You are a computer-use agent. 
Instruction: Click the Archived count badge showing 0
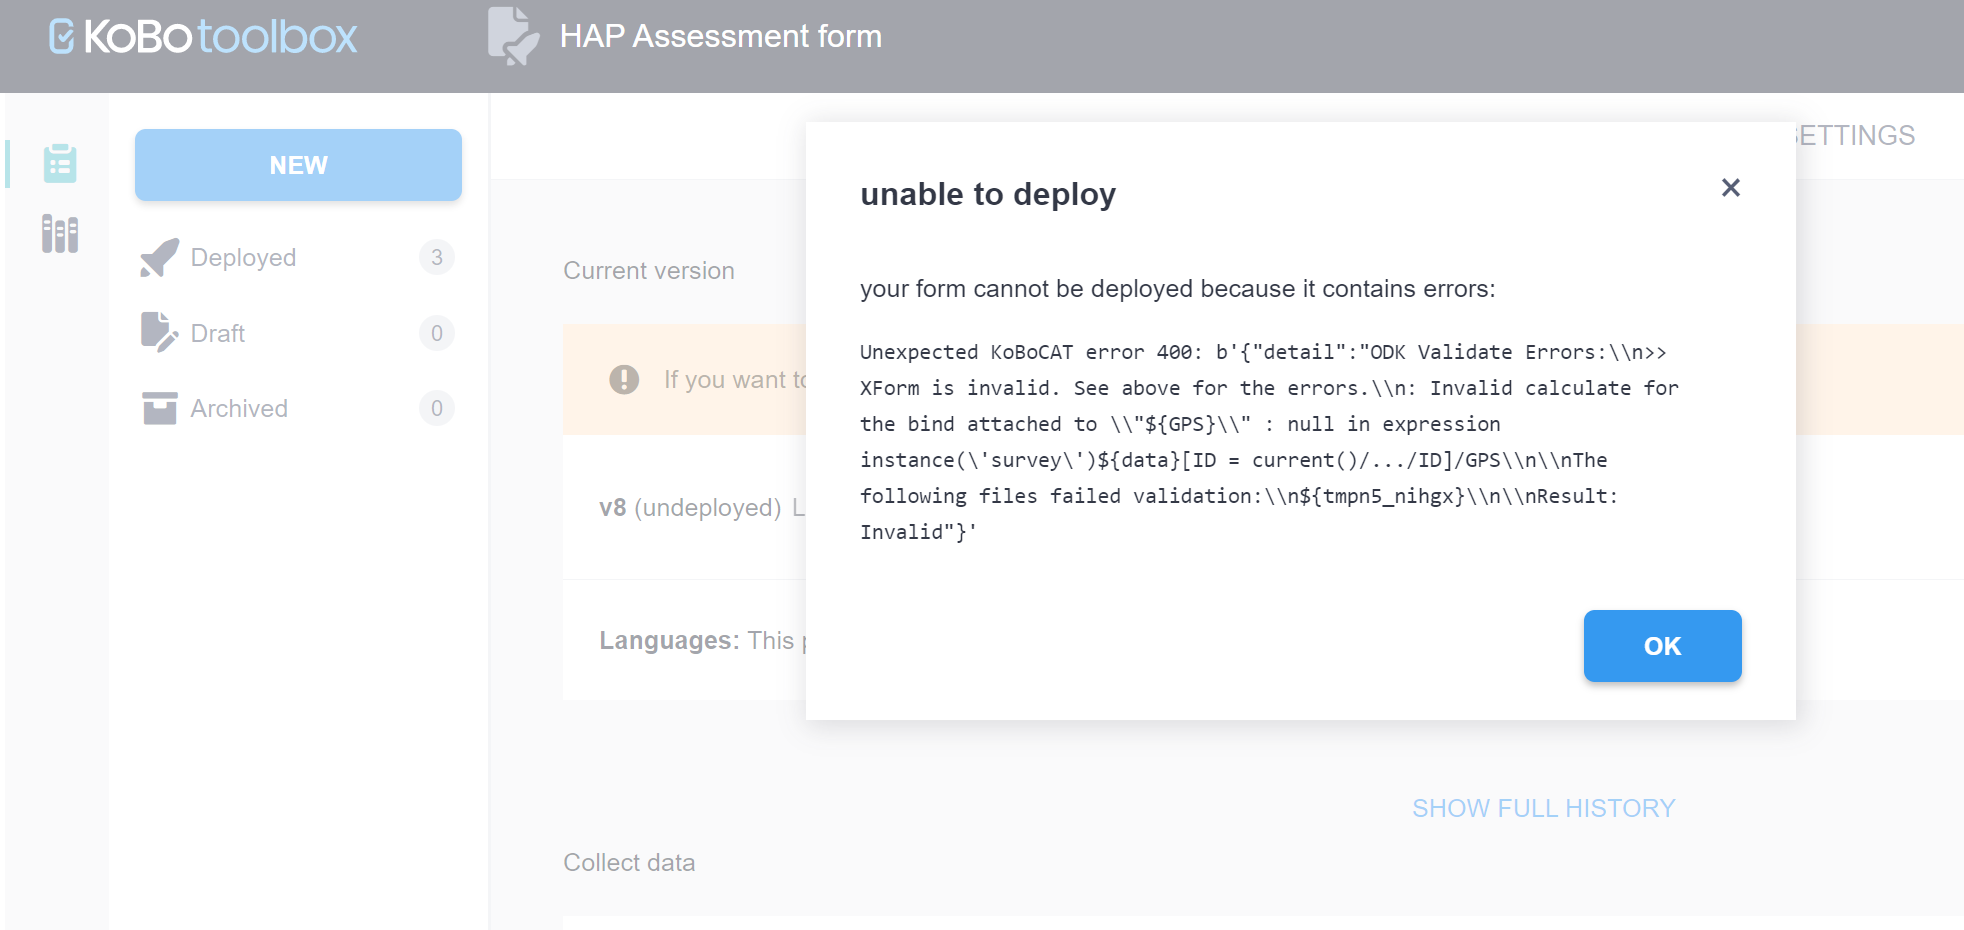(x=437, y=408)
